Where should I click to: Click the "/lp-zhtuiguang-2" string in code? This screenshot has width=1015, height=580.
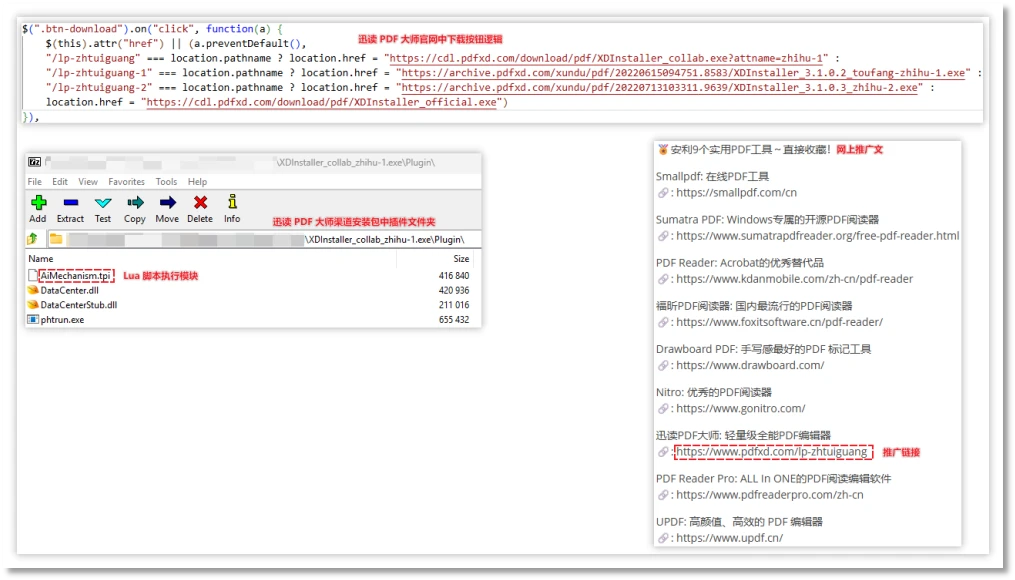click(x=98, y=87)
